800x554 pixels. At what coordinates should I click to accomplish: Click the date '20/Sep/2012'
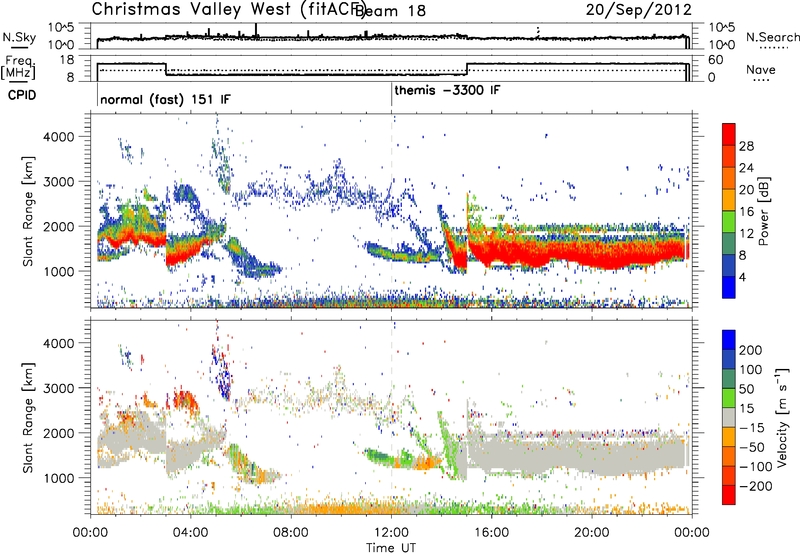pos(638,9)
